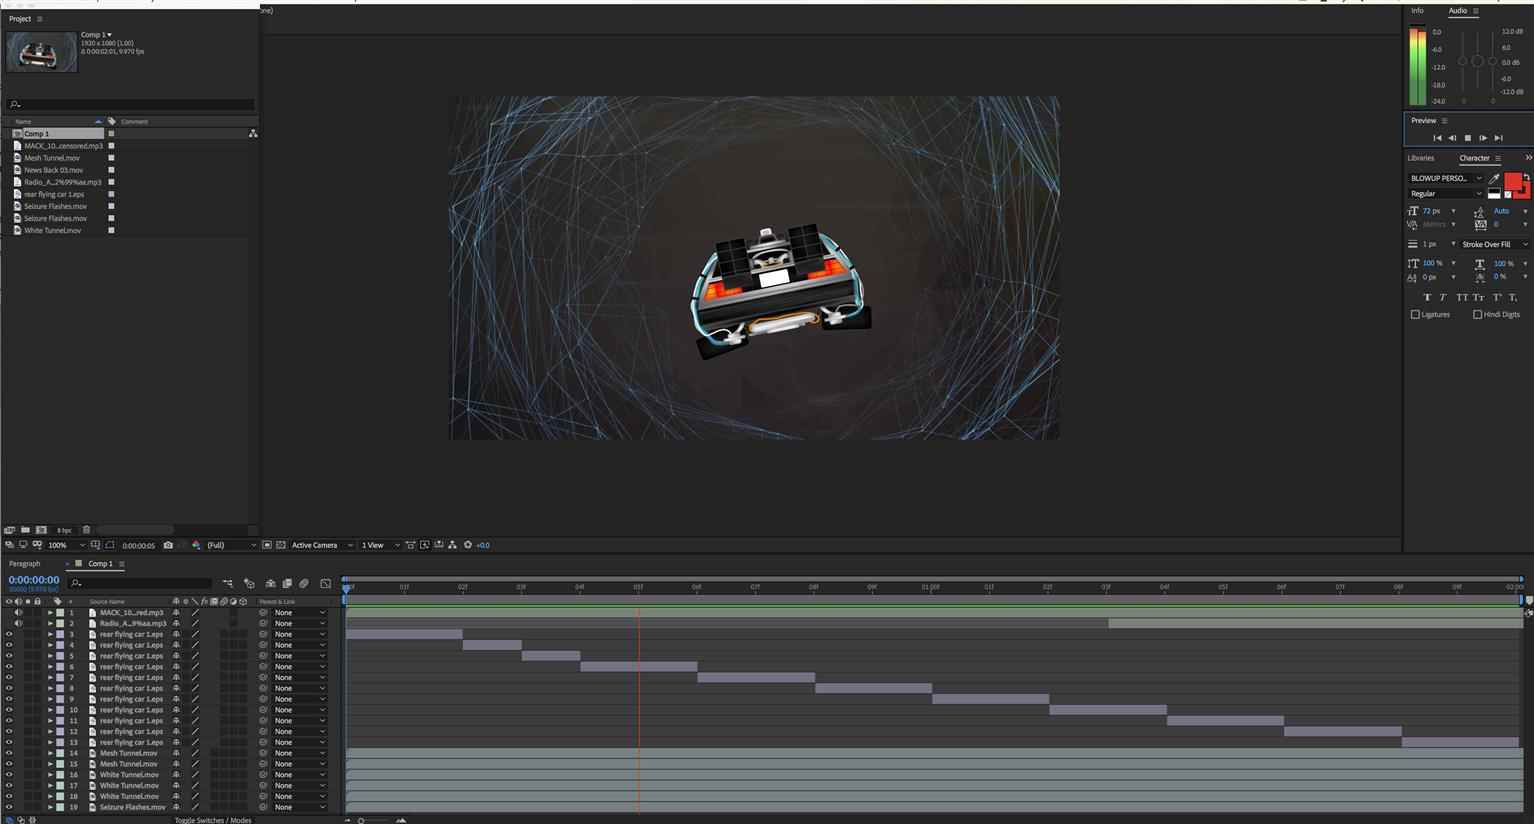Create a new folder in Project panel
This screenshot has width=1534, height=824.
click(x=25, y=530)
